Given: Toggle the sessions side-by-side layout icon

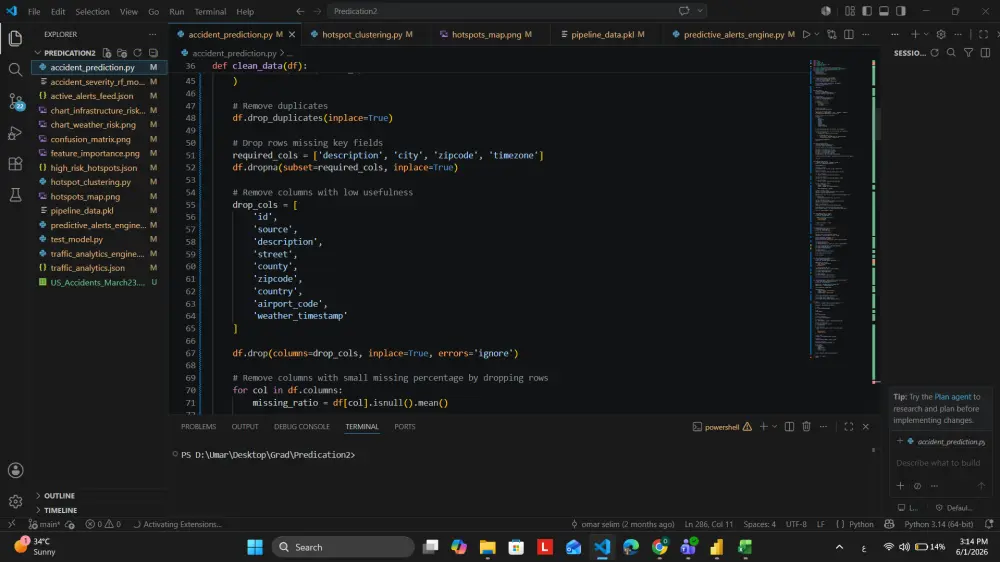Looking at the screenshot, I should pyautogui.click(x=985, y=53).
